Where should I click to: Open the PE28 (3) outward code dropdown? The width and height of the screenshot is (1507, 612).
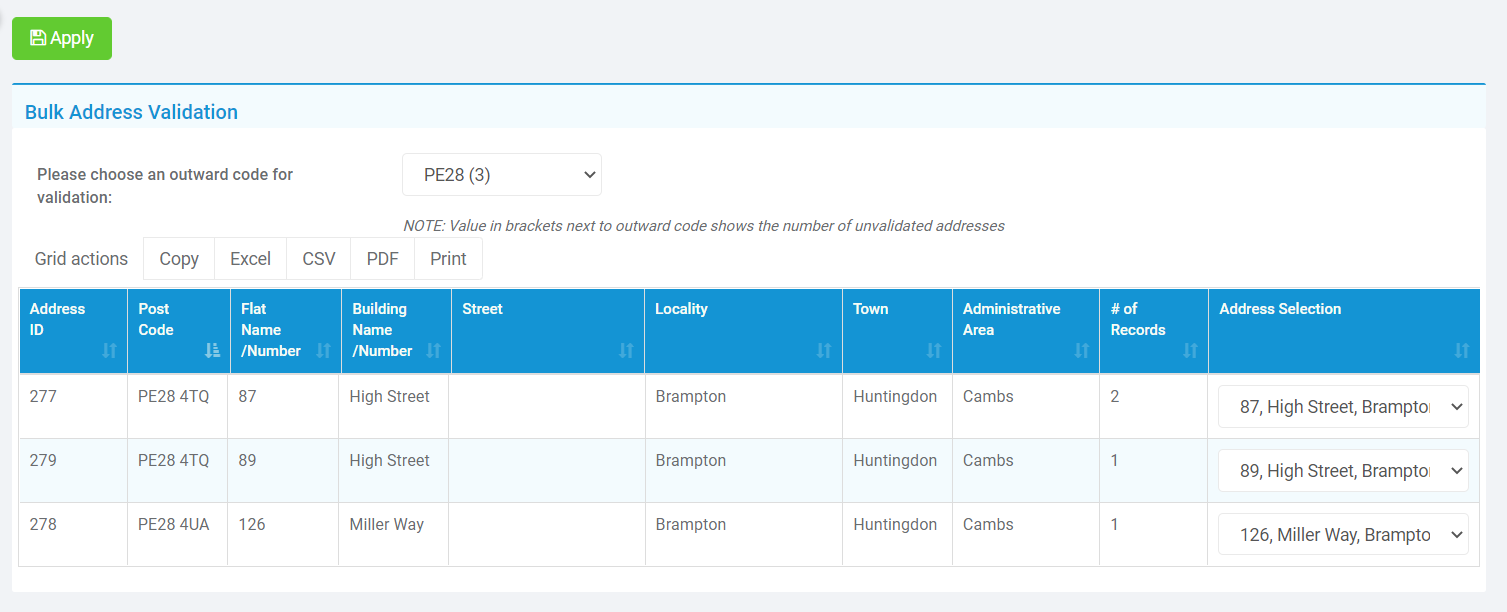(501, 175)
